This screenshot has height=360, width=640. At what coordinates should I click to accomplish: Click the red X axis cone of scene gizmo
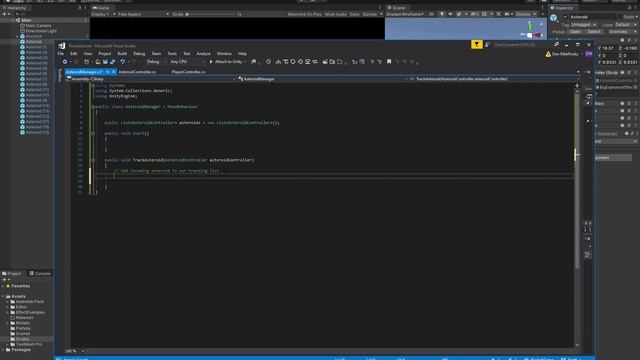click(x=538, y=35)
